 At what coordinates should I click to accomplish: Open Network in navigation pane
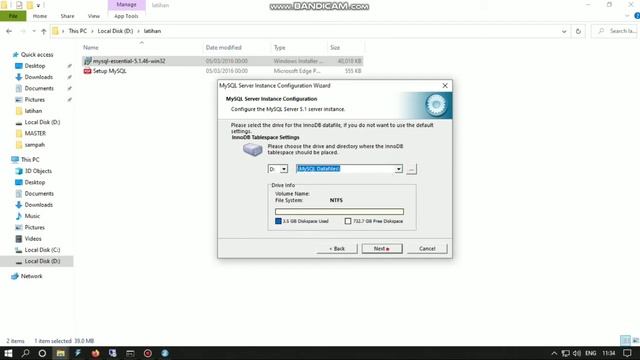tap(31, 276)
